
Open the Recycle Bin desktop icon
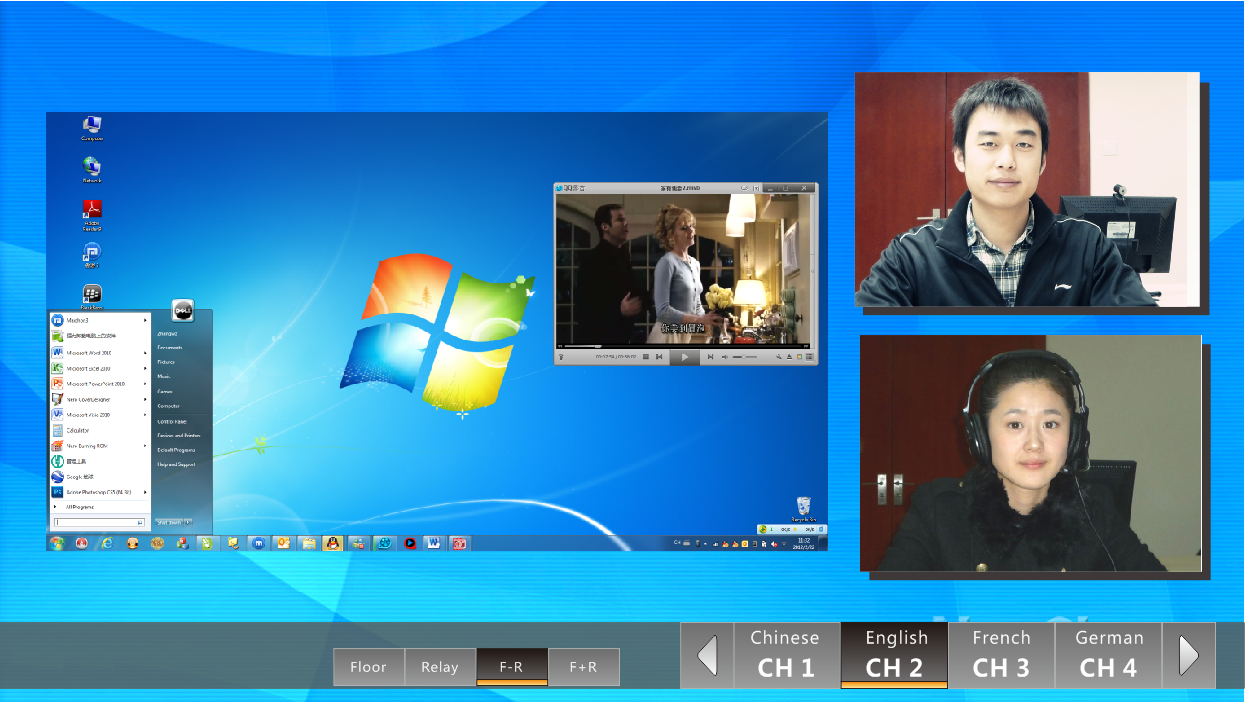pyautogui.click(x=804, y=510)
